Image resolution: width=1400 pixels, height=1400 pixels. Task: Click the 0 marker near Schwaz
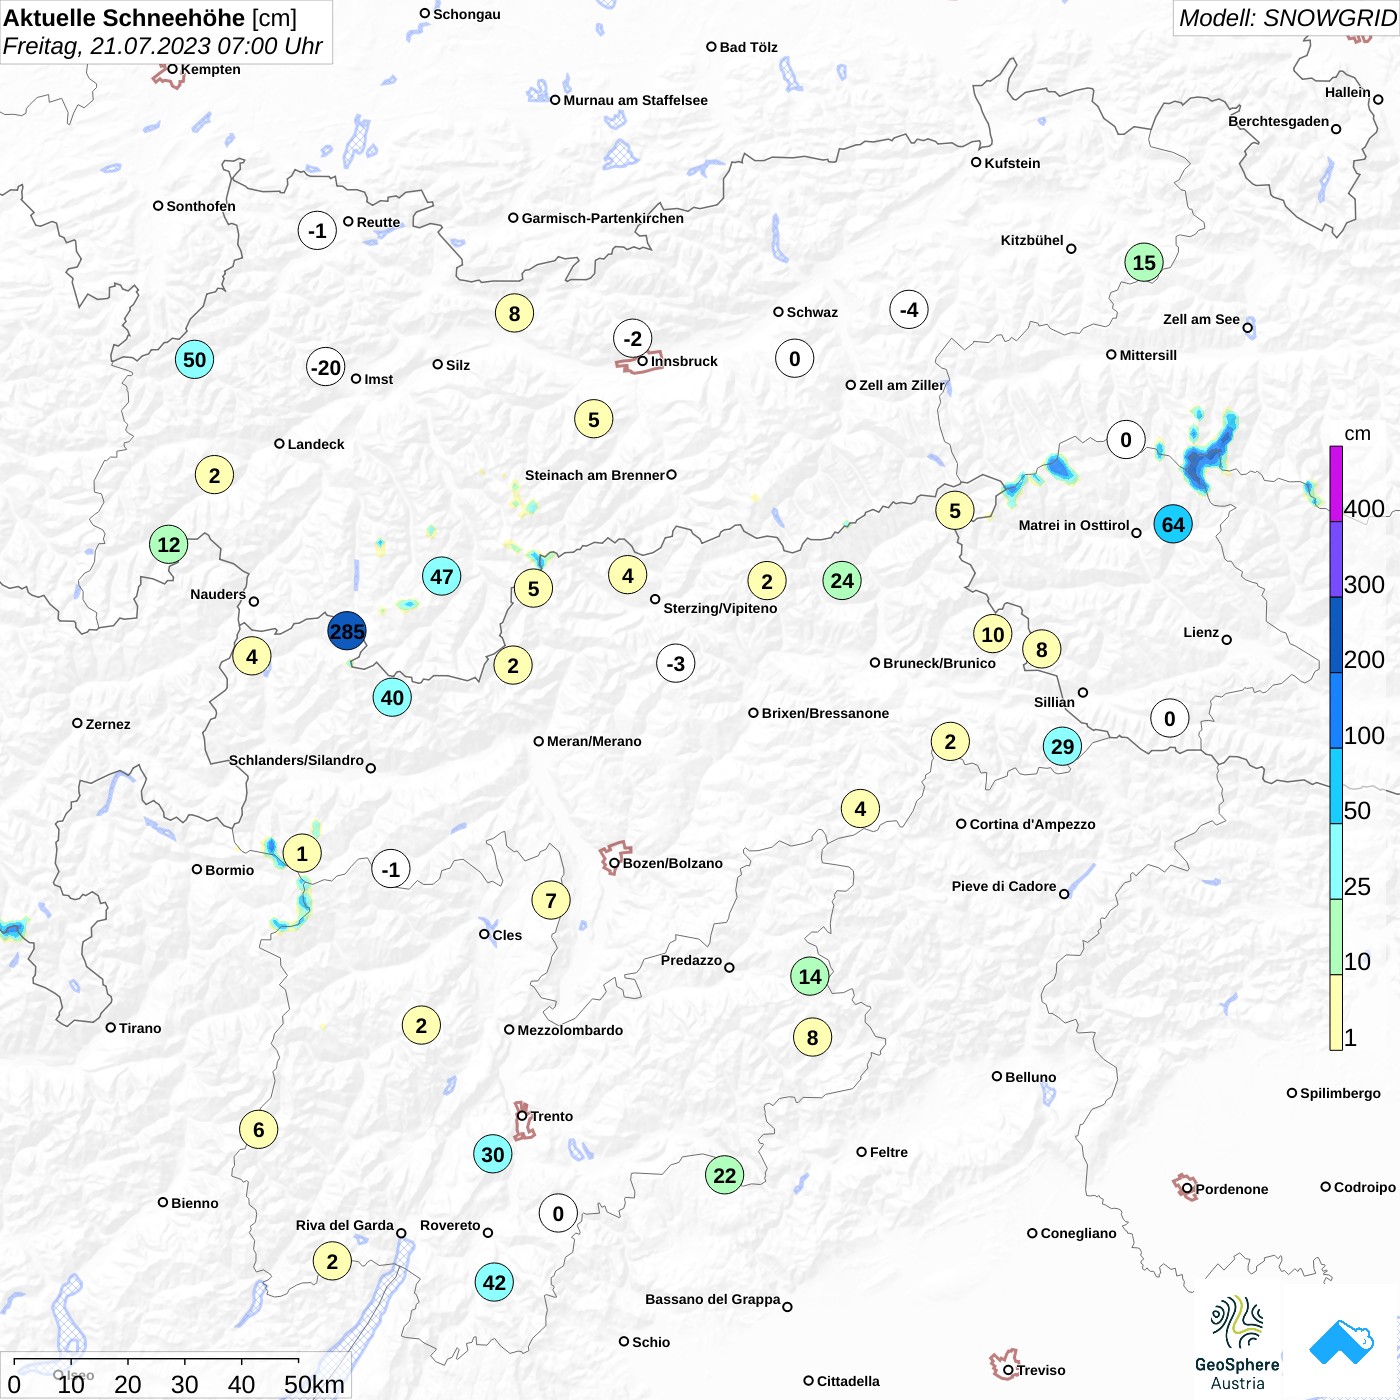[x=795, y=358]
